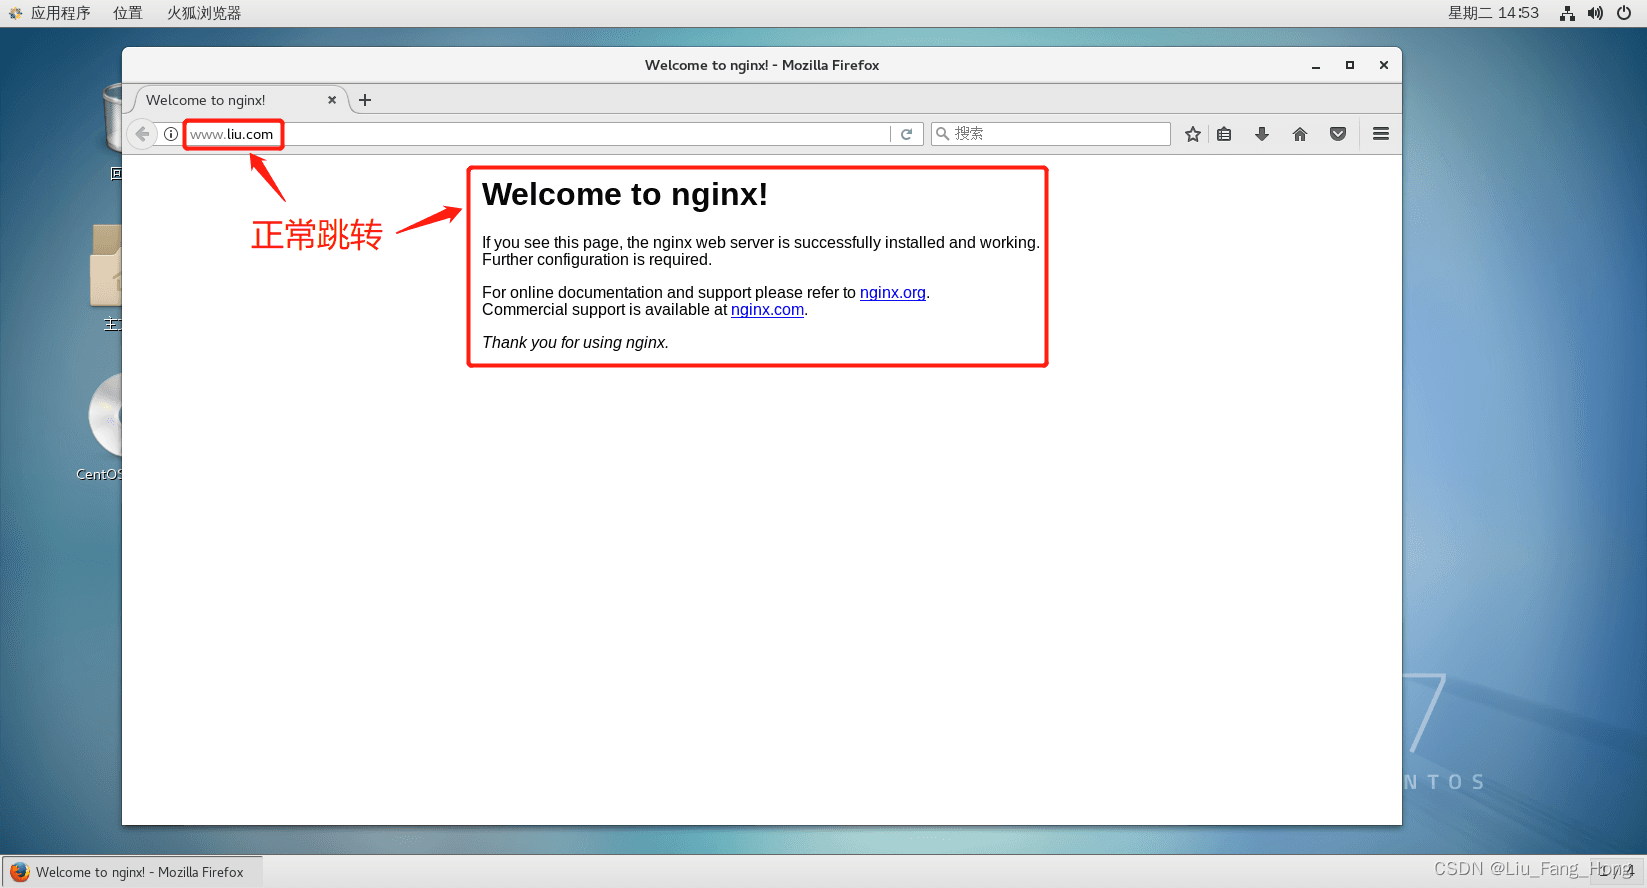1647x888 pixels.
Task: Go to the Firefox home page
Action: click(x=1300, y=134)
